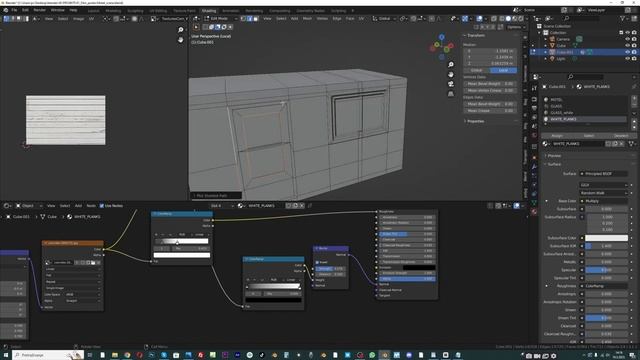This screenshot has height=360, width=640.
Task: Switch to the Shading workspace tab
Action: tap(209, 11)
